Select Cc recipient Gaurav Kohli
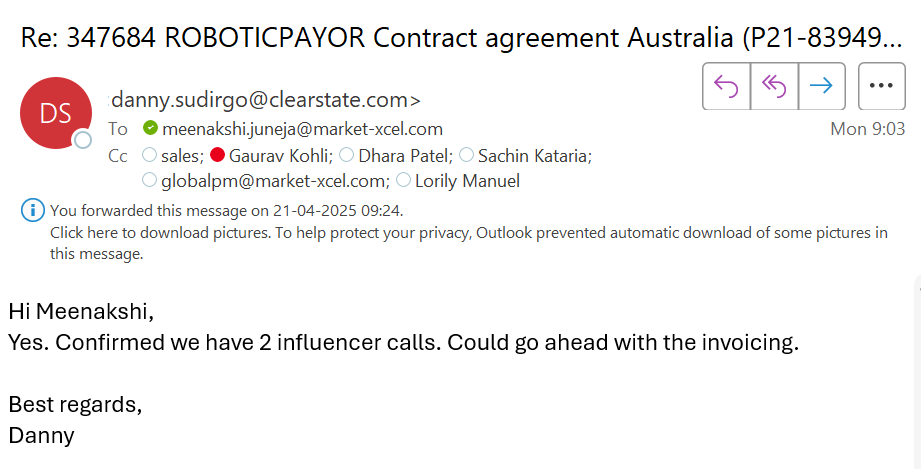Image resolution: width=921 pixels, height=469 pixels. click(281, 156)
